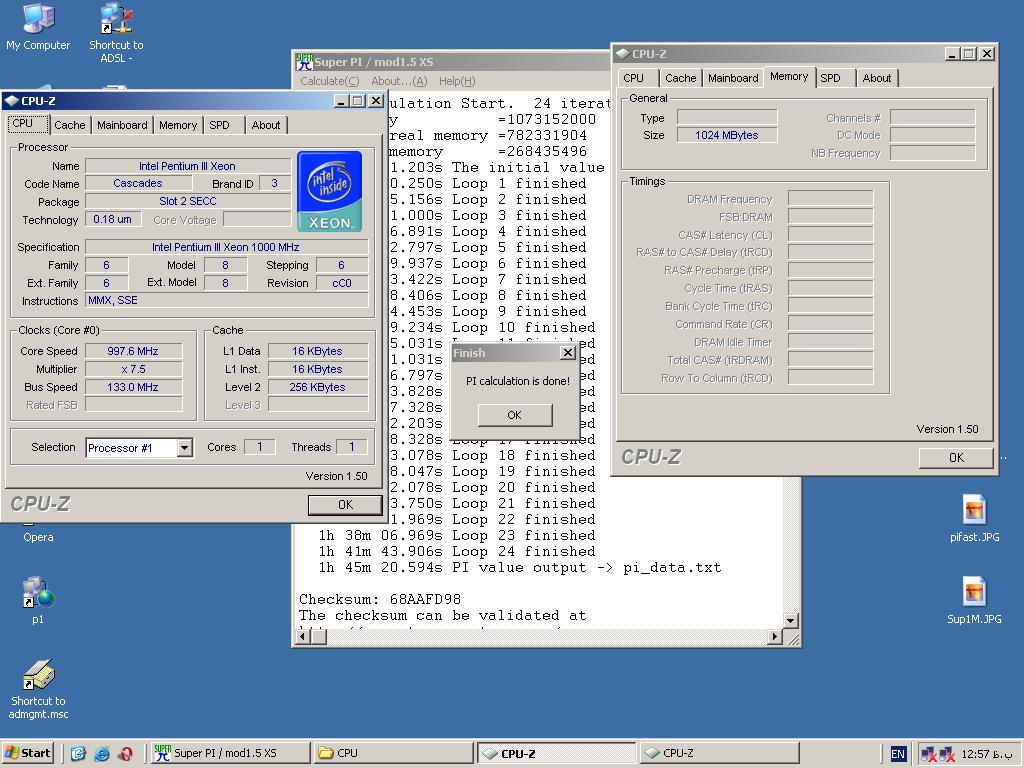Open About tab in left CPU-Z window

[x=266, y=125]
